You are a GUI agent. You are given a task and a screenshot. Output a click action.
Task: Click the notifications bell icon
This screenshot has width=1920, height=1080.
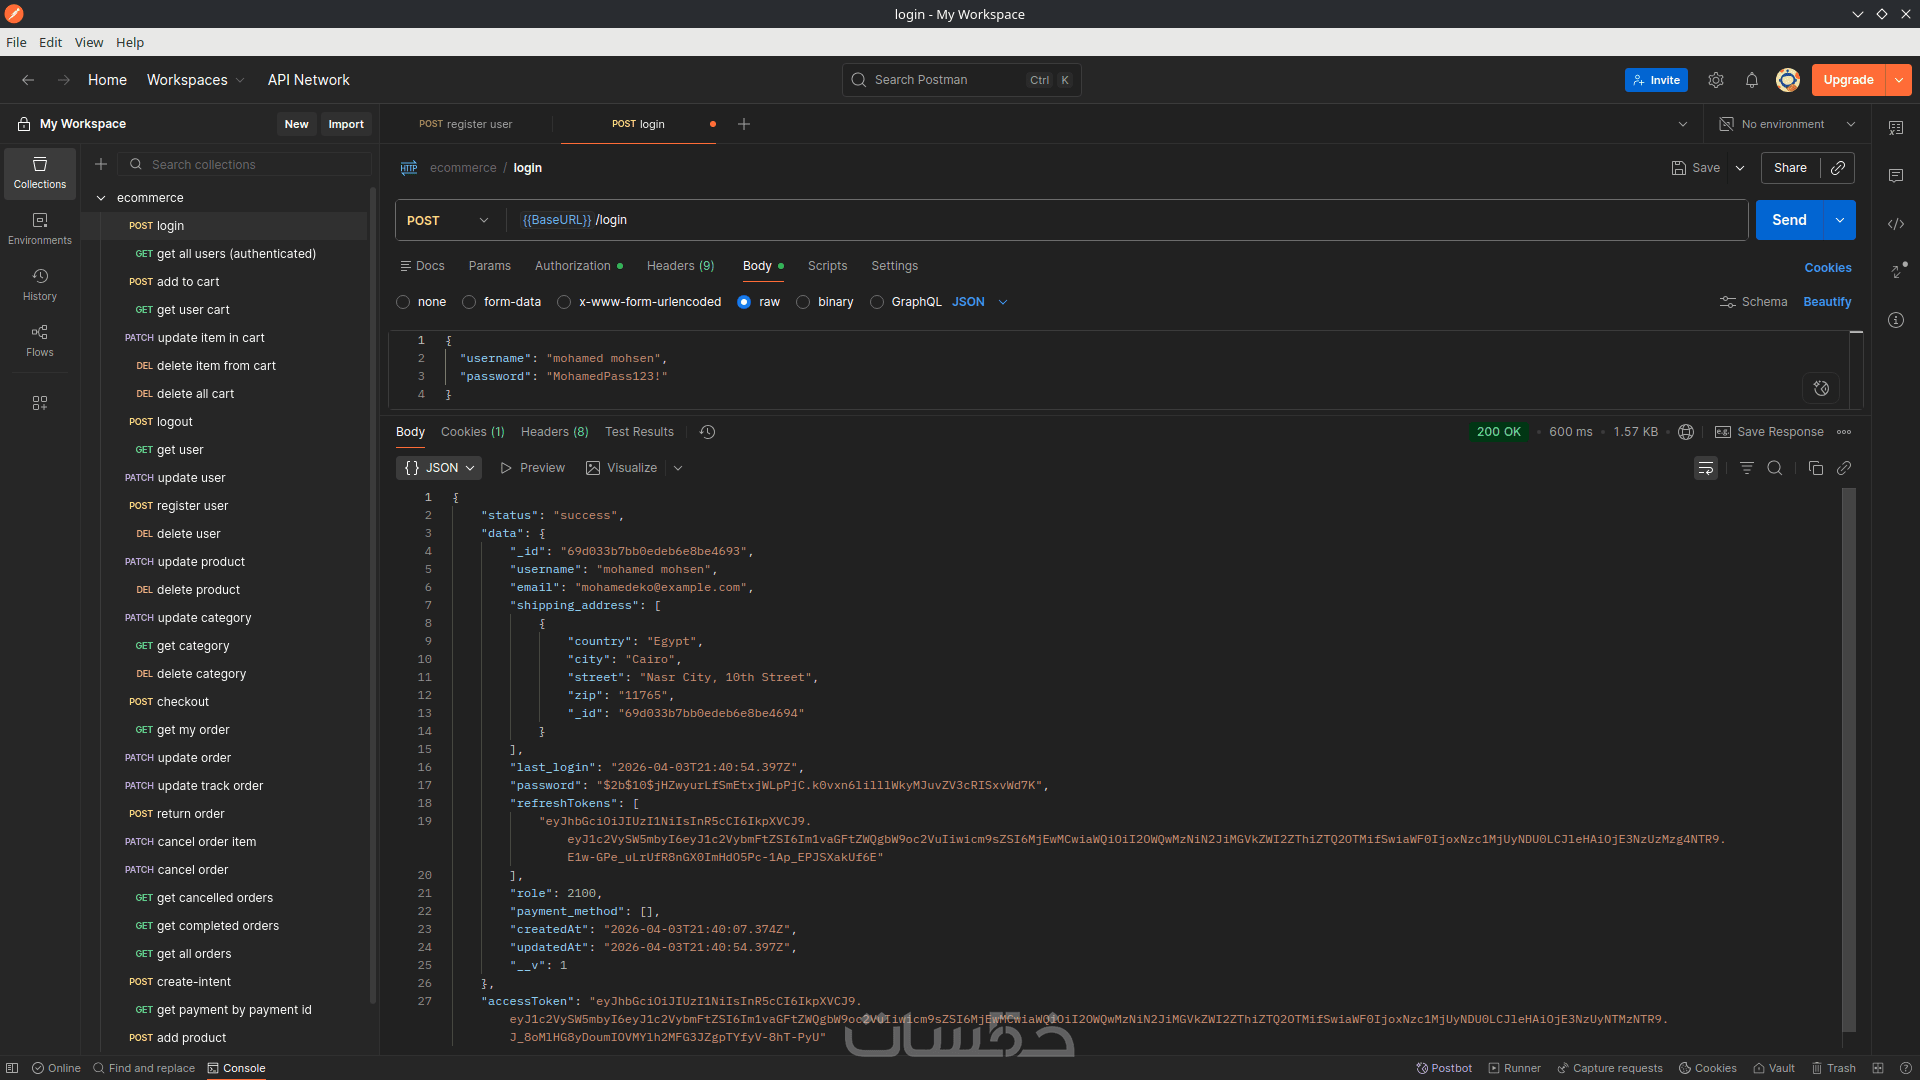[x=1751, y=80]
